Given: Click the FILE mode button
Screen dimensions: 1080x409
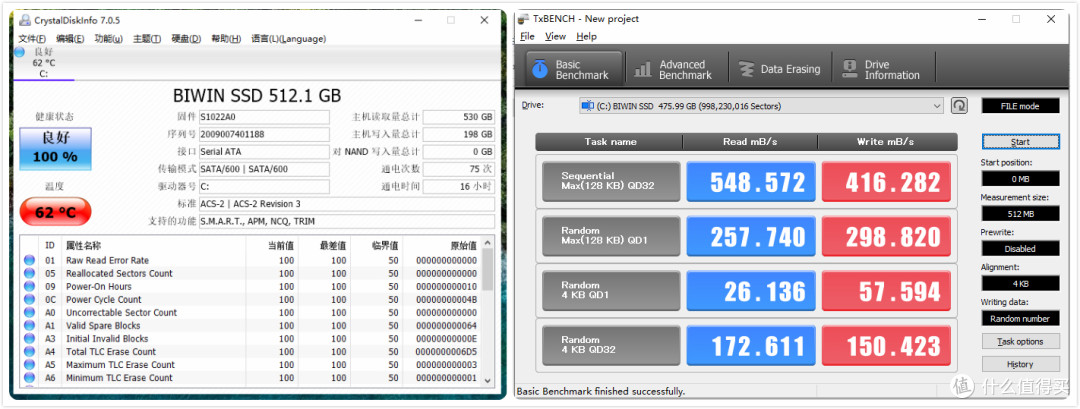Looking at the screenshot, I should (x=1021, y=106).
